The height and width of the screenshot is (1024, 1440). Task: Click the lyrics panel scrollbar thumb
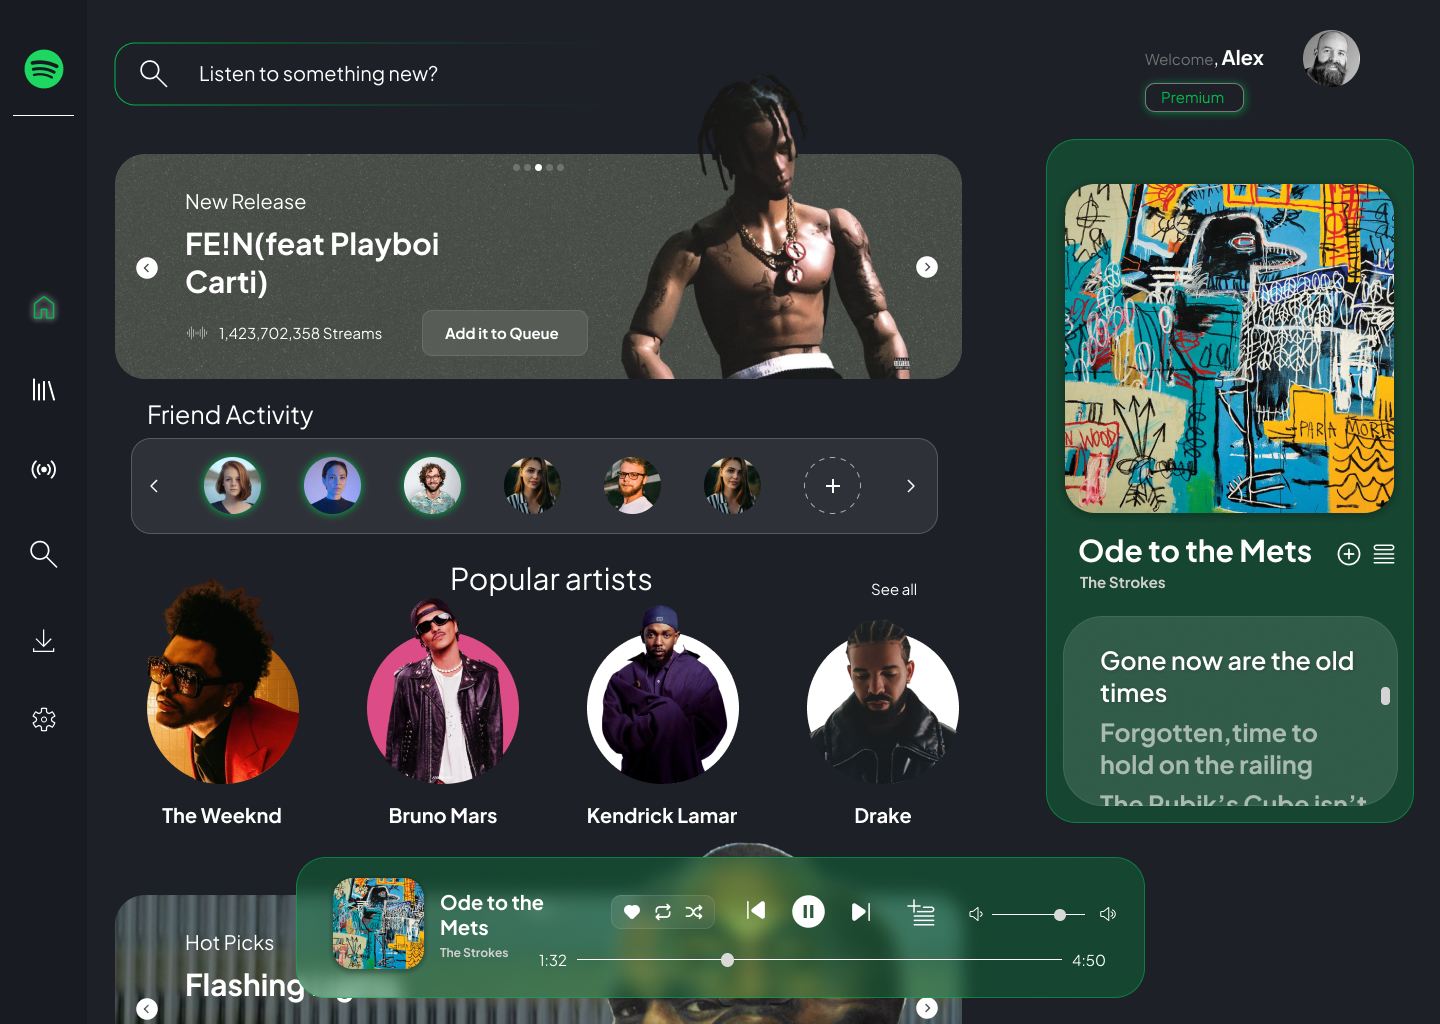(x=1385, y=696)
